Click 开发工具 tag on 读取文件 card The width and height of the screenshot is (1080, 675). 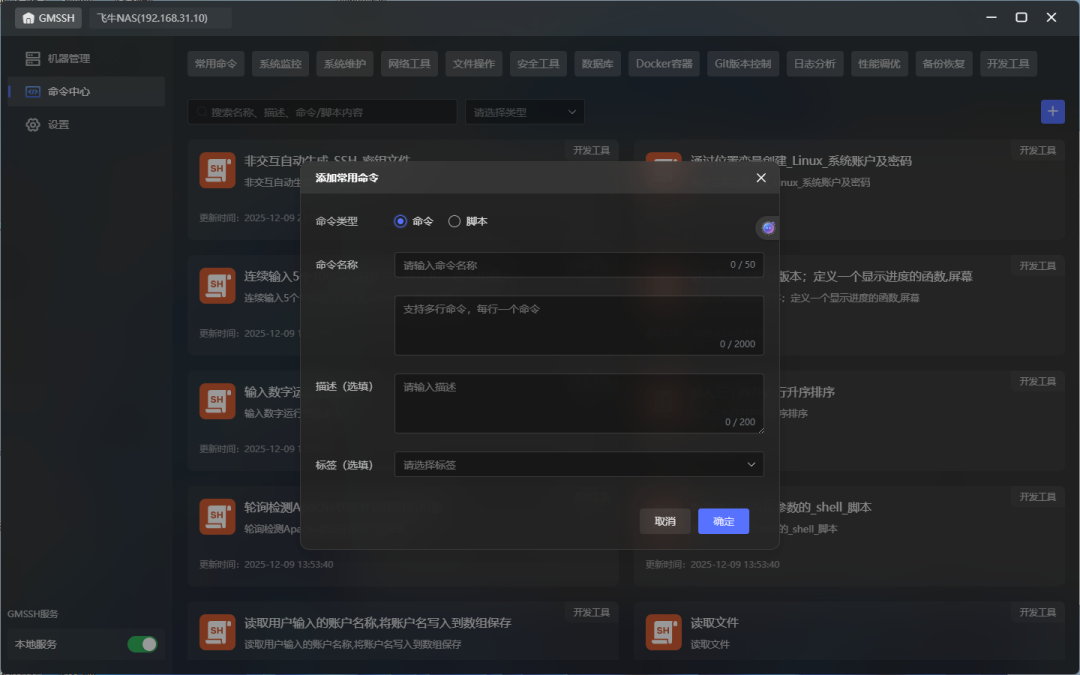point(1037,612)
